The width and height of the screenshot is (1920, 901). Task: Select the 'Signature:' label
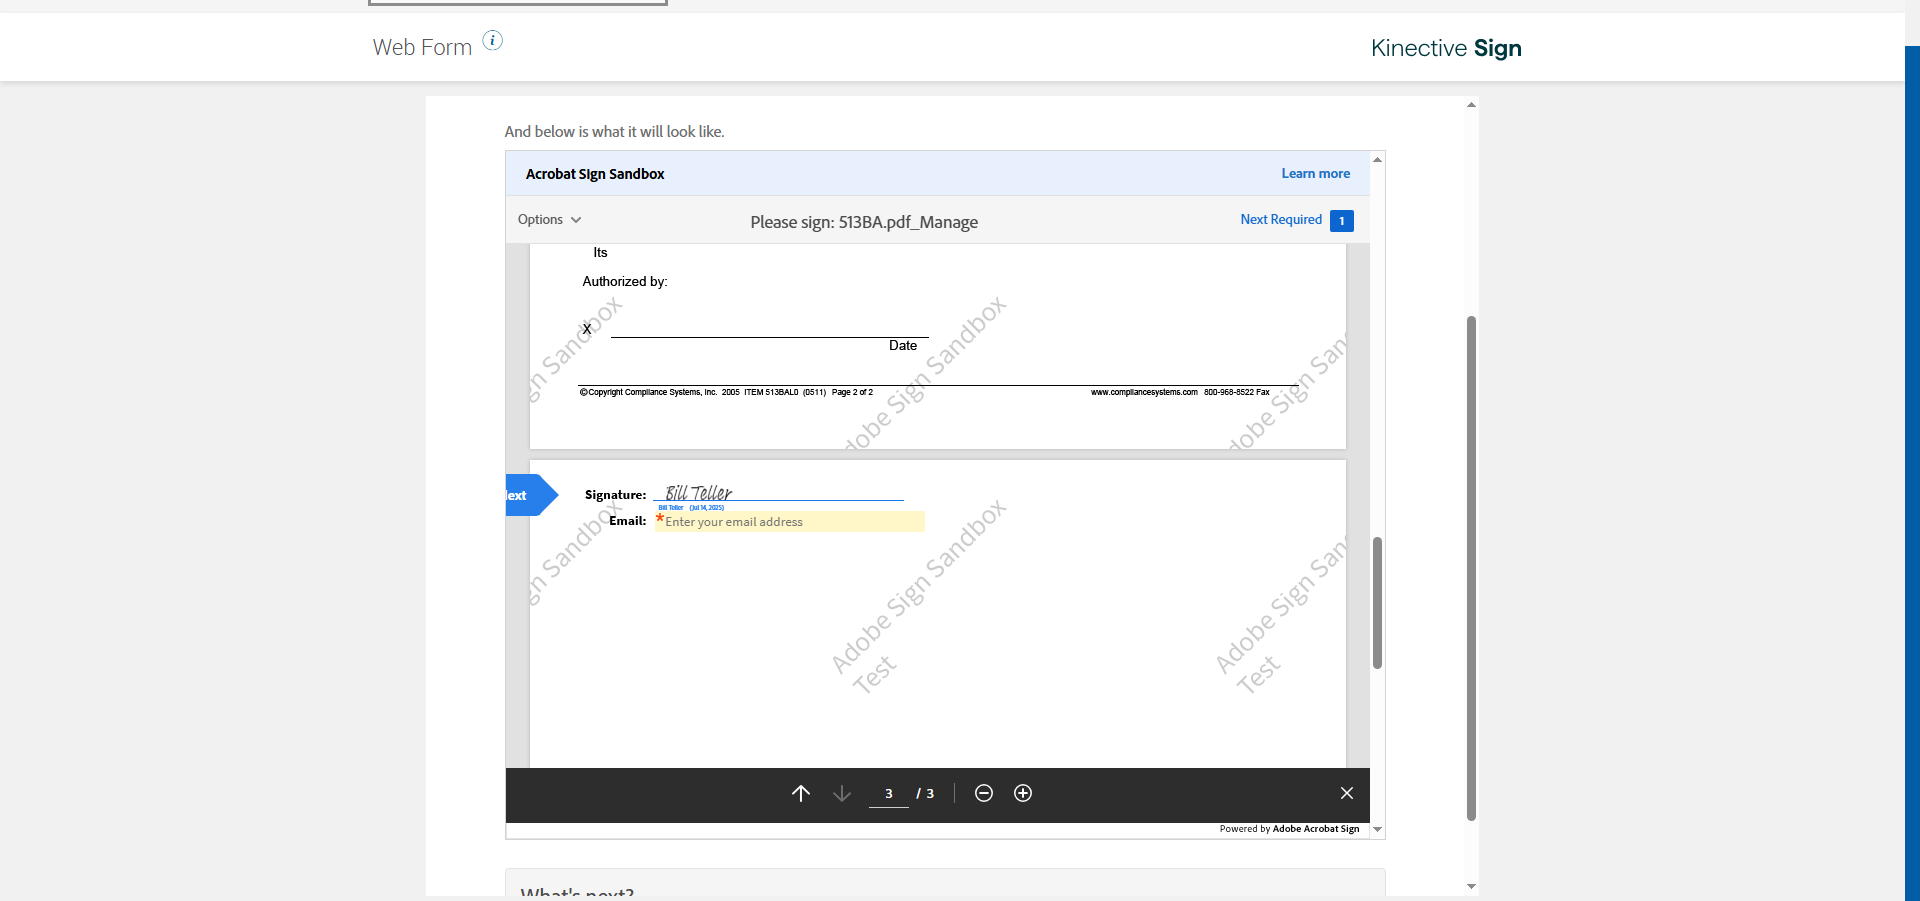pos(616,495)
